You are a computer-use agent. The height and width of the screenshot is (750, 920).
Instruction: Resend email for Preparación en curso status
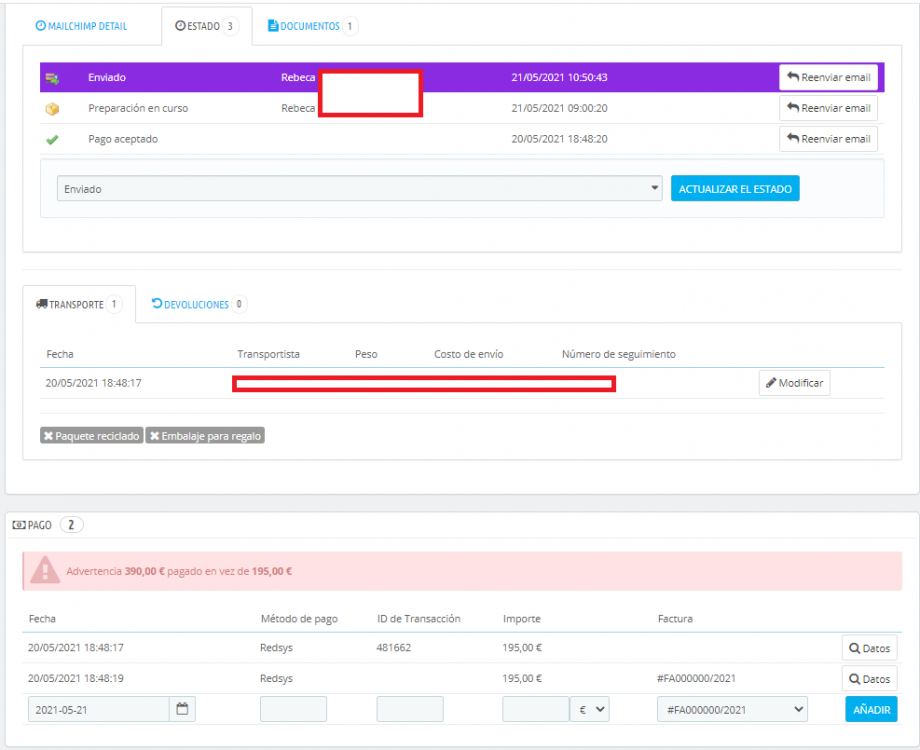pos(828,108)
